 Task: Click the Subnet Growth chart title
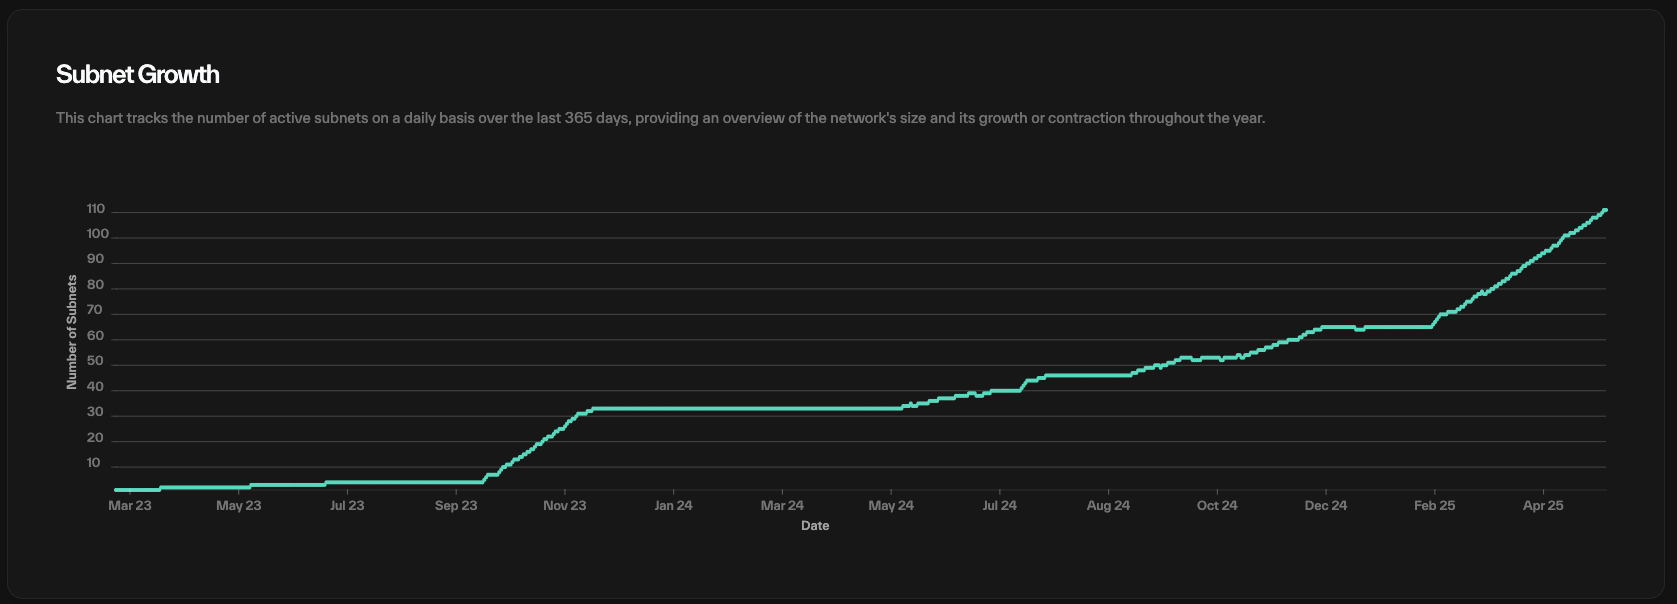(138, 75)
